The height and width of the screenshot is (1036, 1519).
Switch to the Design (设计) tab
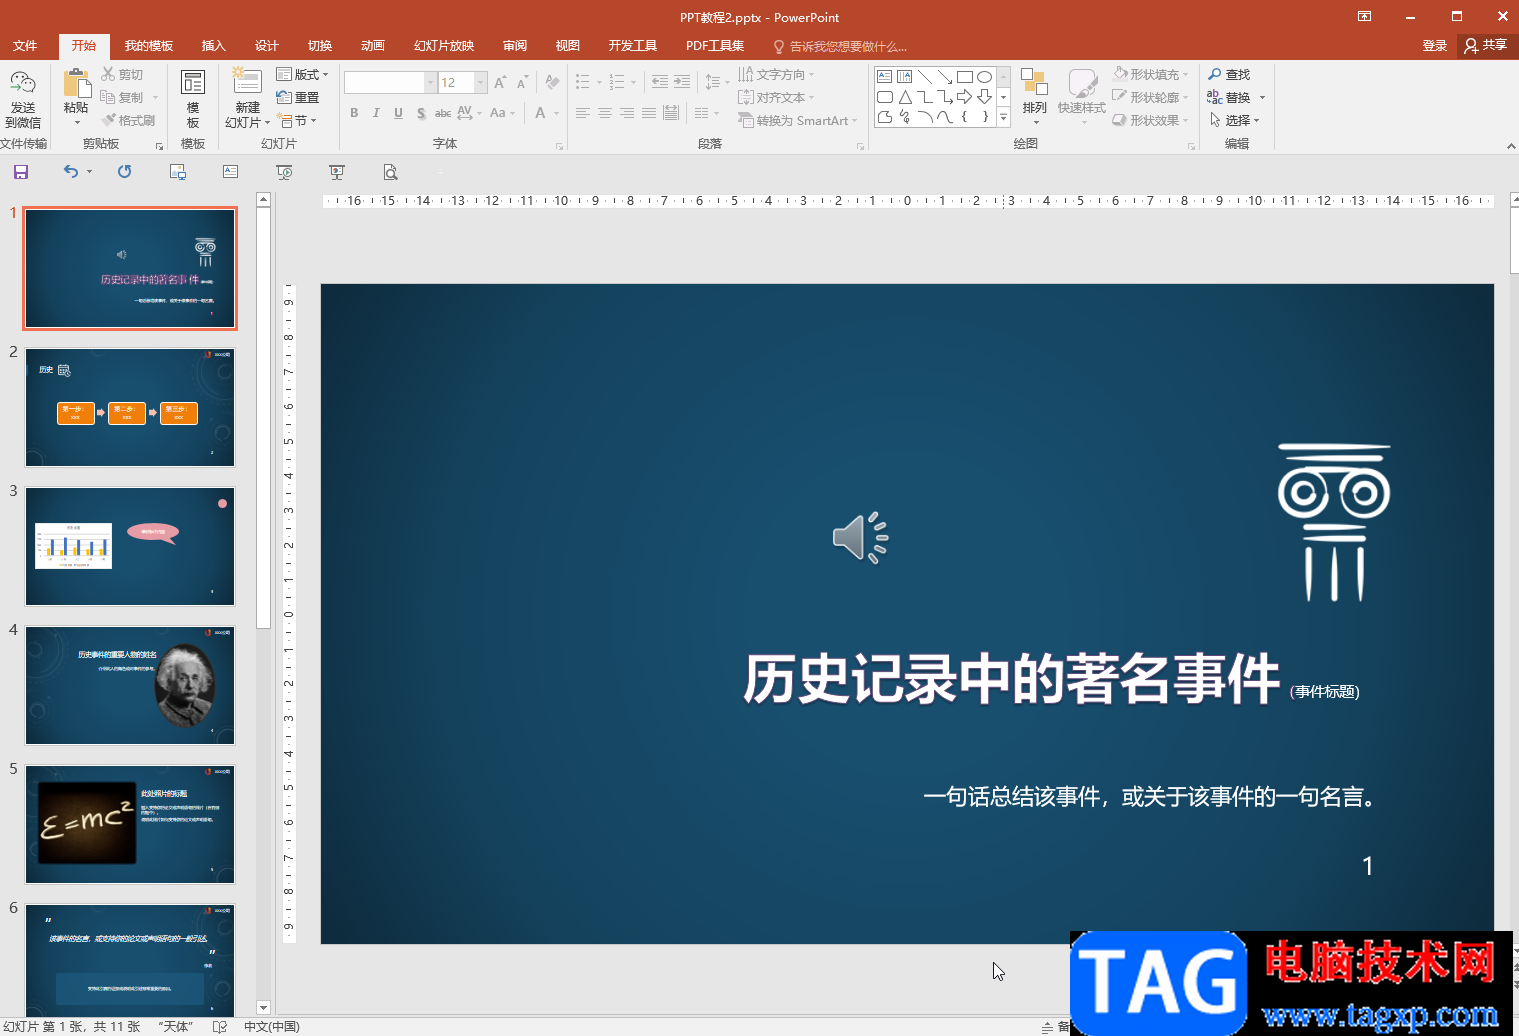(x=267, y=45)
